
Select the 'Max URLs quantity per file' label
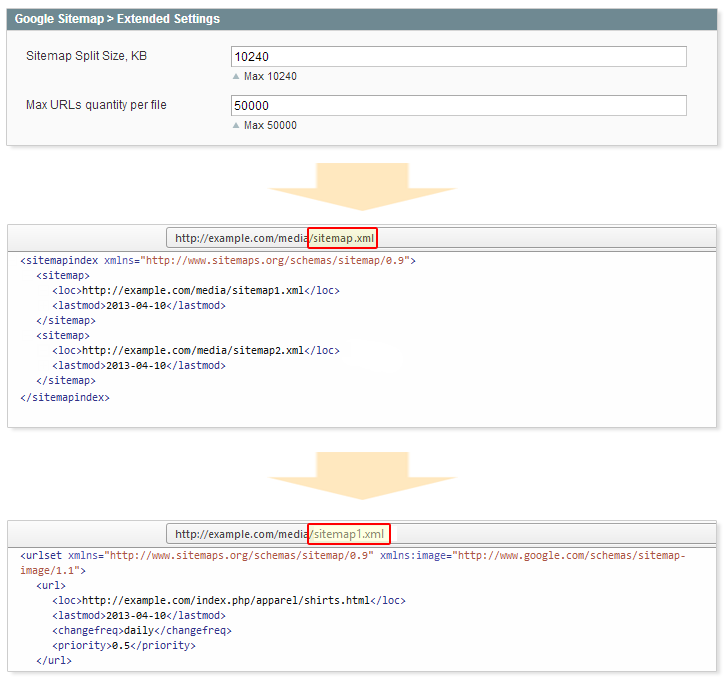pyautogui.click(x=96, y=105)
